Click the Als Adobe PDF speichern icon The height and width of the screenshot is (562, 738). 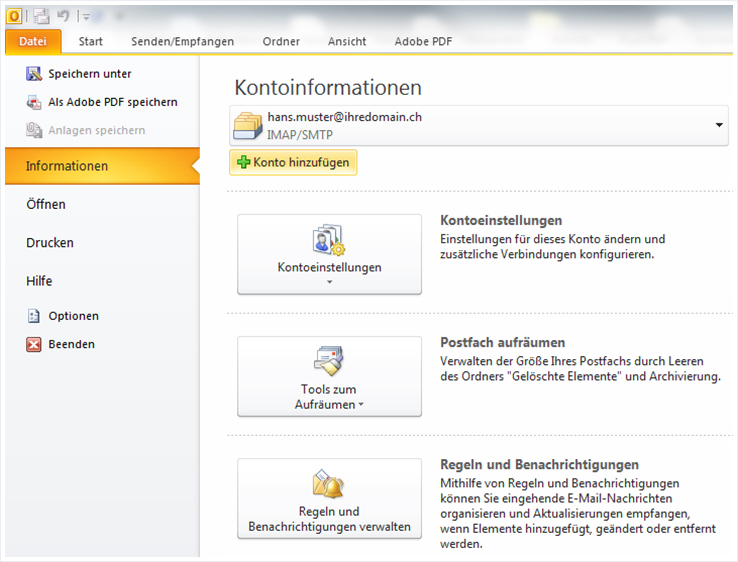(x=34, y=102)
